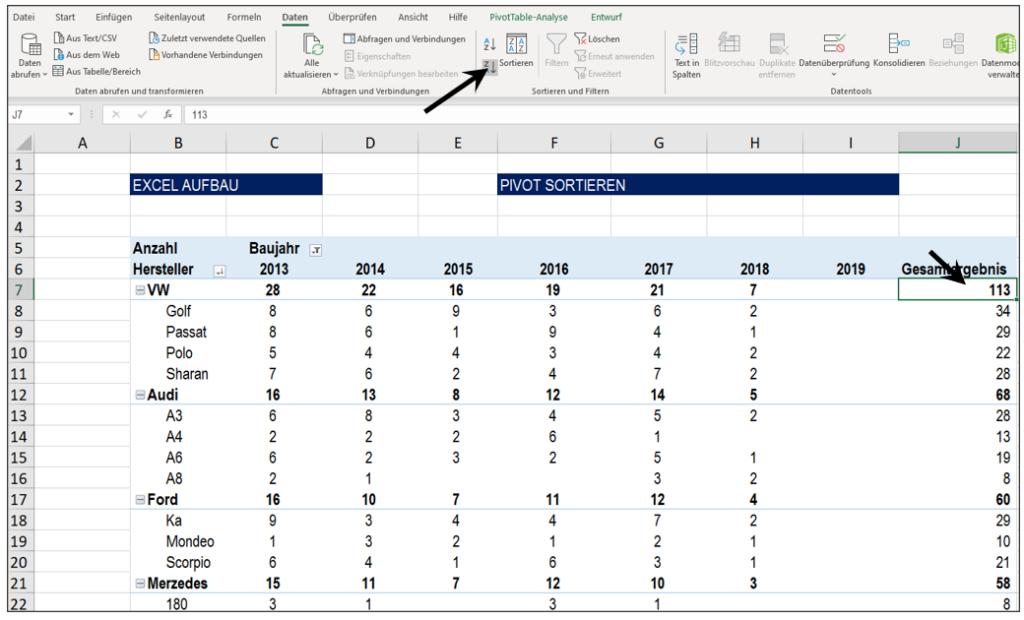Choose Aus dem Web data source

tap(86, 55)
